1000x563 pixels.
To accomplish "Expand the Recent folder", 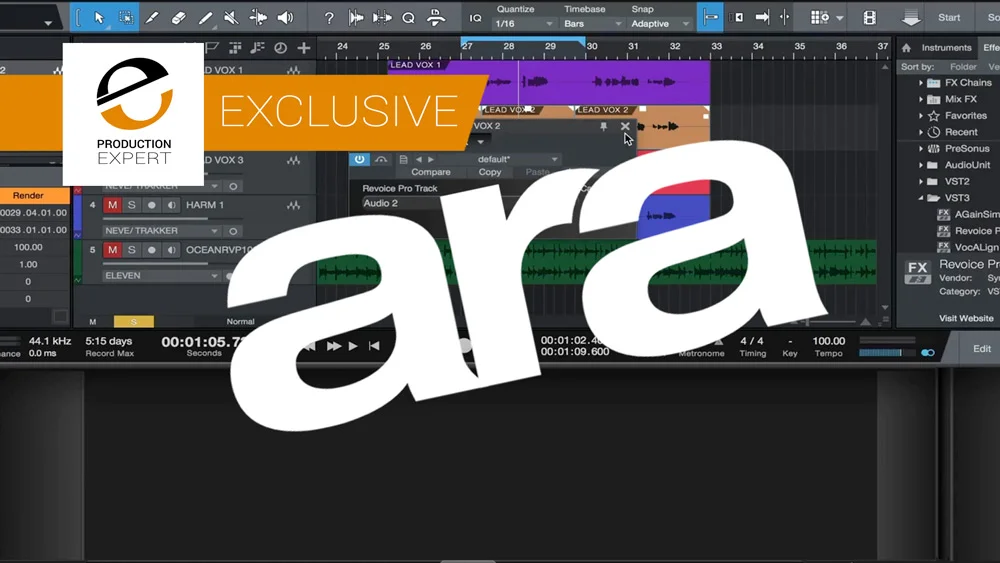I will 921,133.
